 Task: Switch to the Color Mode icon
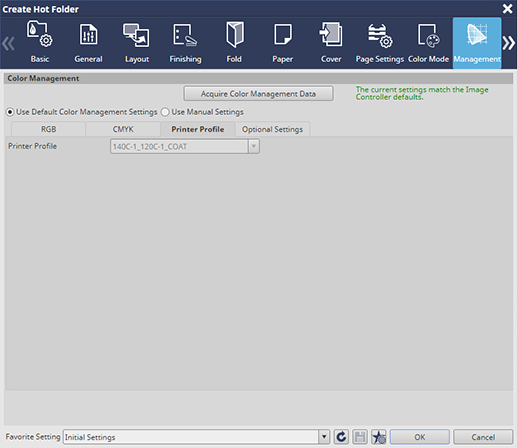428,43
